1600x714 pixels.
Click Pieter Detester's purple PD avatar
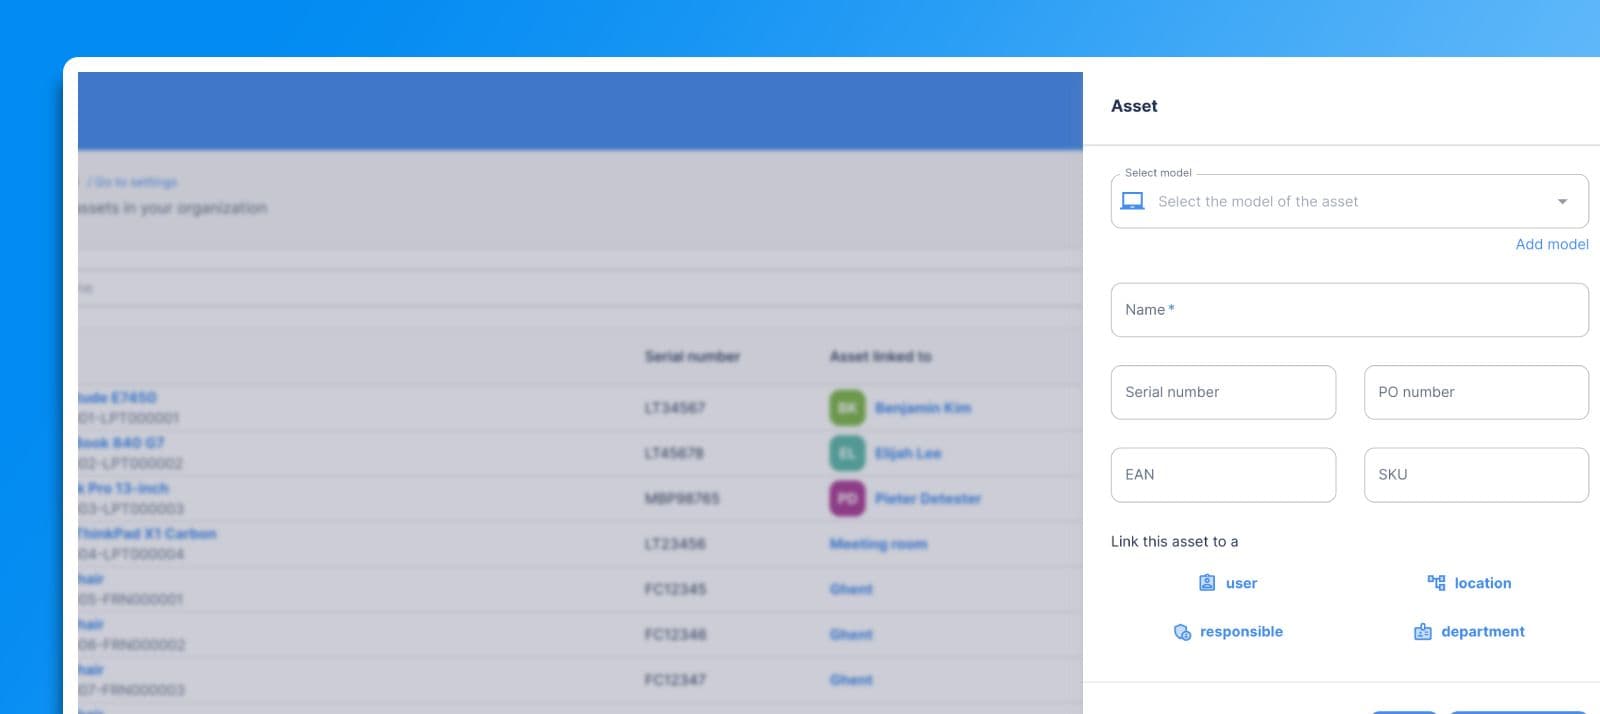(847, 498)
